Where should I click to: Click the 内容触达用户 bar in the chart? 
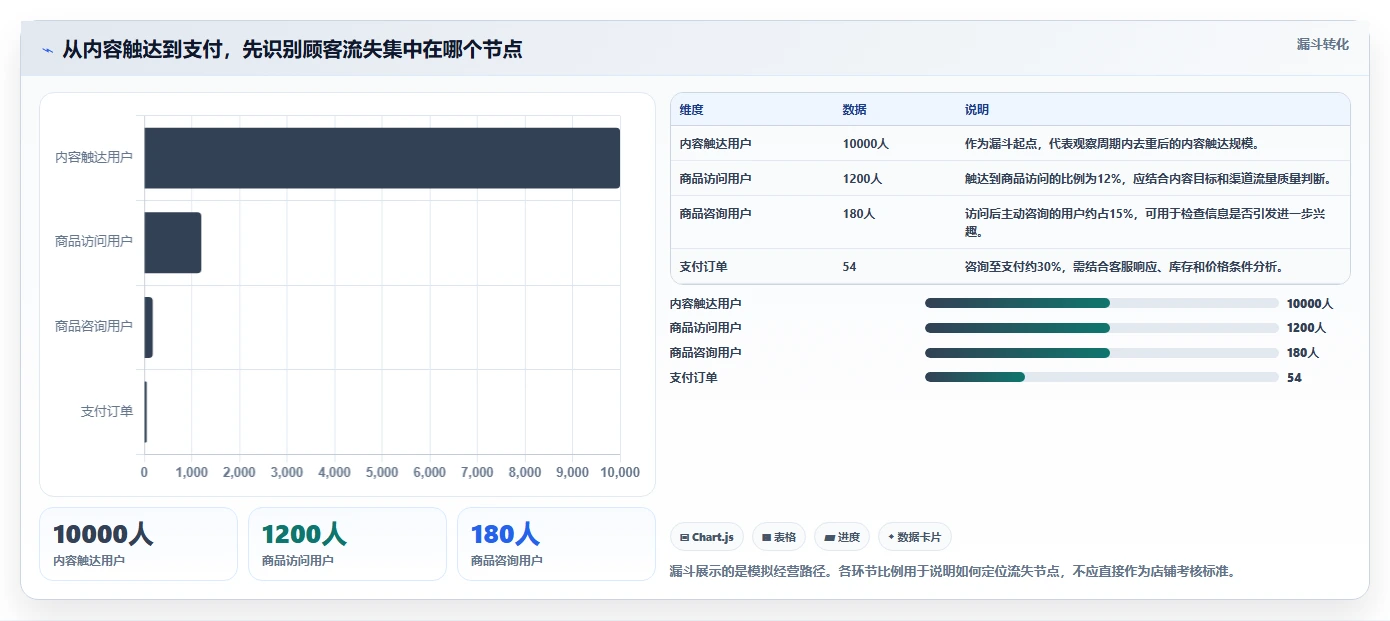pyautogui.click(x=382, y=158)
